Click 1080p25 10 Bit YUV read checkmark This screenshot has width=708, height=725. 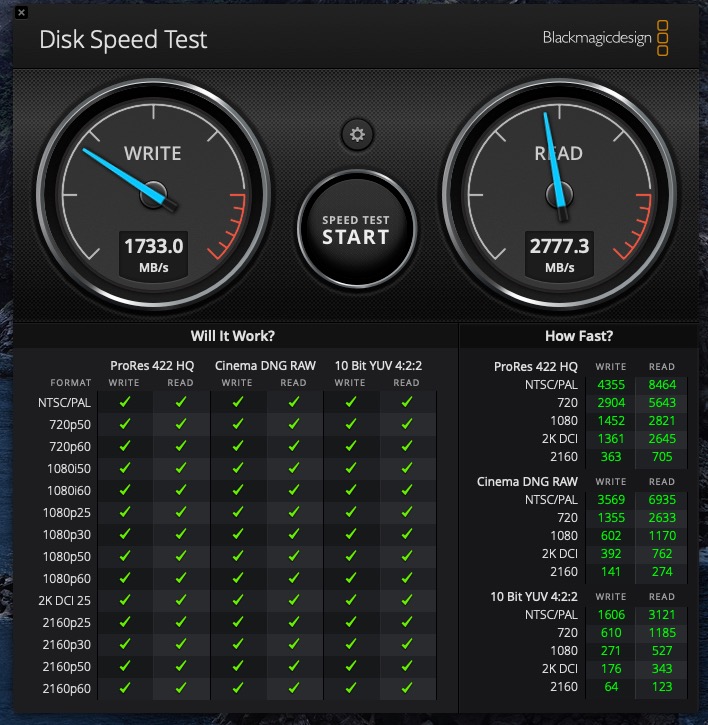pyautogui.click(x=407, y=512)
